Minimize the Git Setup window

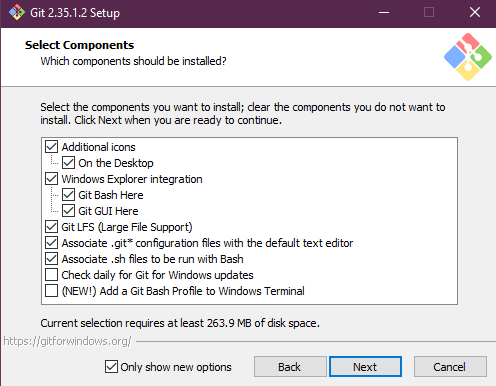[384, 13]
